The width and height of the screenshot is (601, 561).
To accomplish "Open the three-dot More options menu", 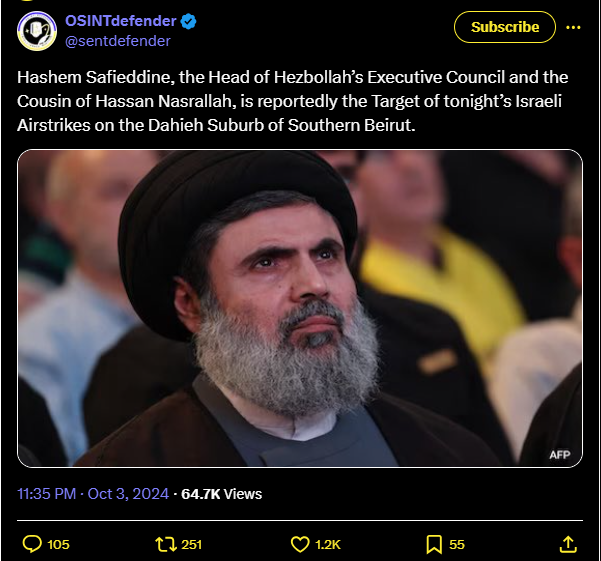I will click(x=573, y=27).
